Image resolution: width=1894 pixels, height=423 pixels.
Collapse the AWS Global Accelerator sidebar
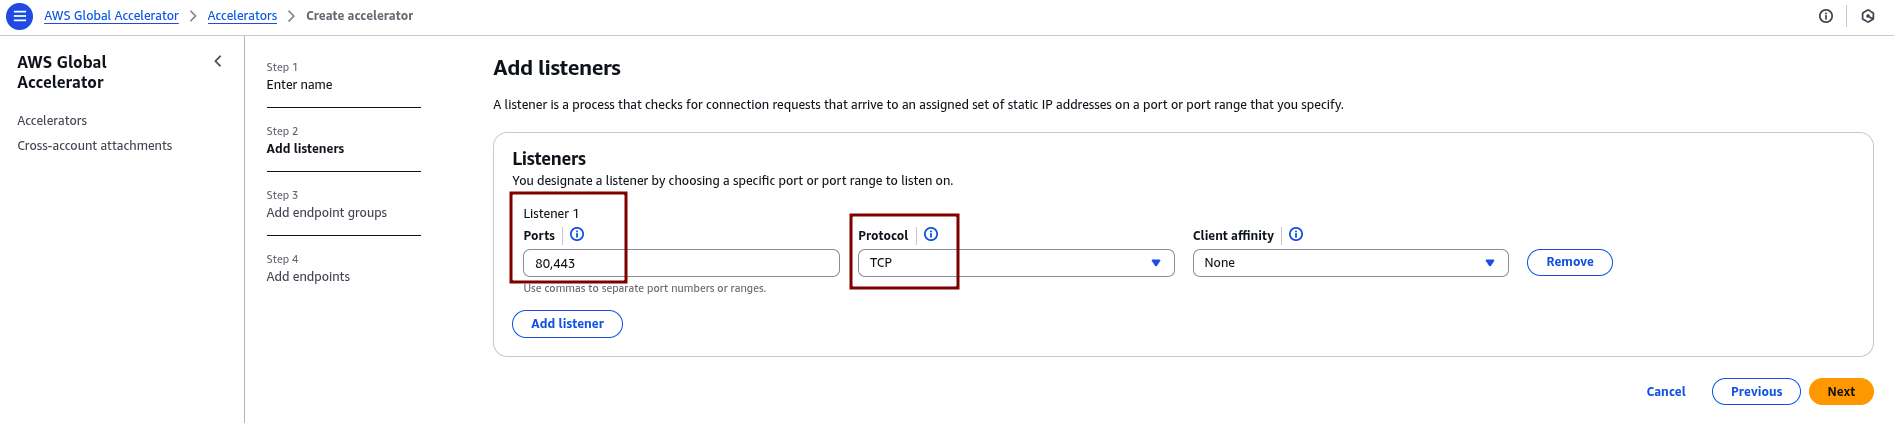click(x=218, y=62)
